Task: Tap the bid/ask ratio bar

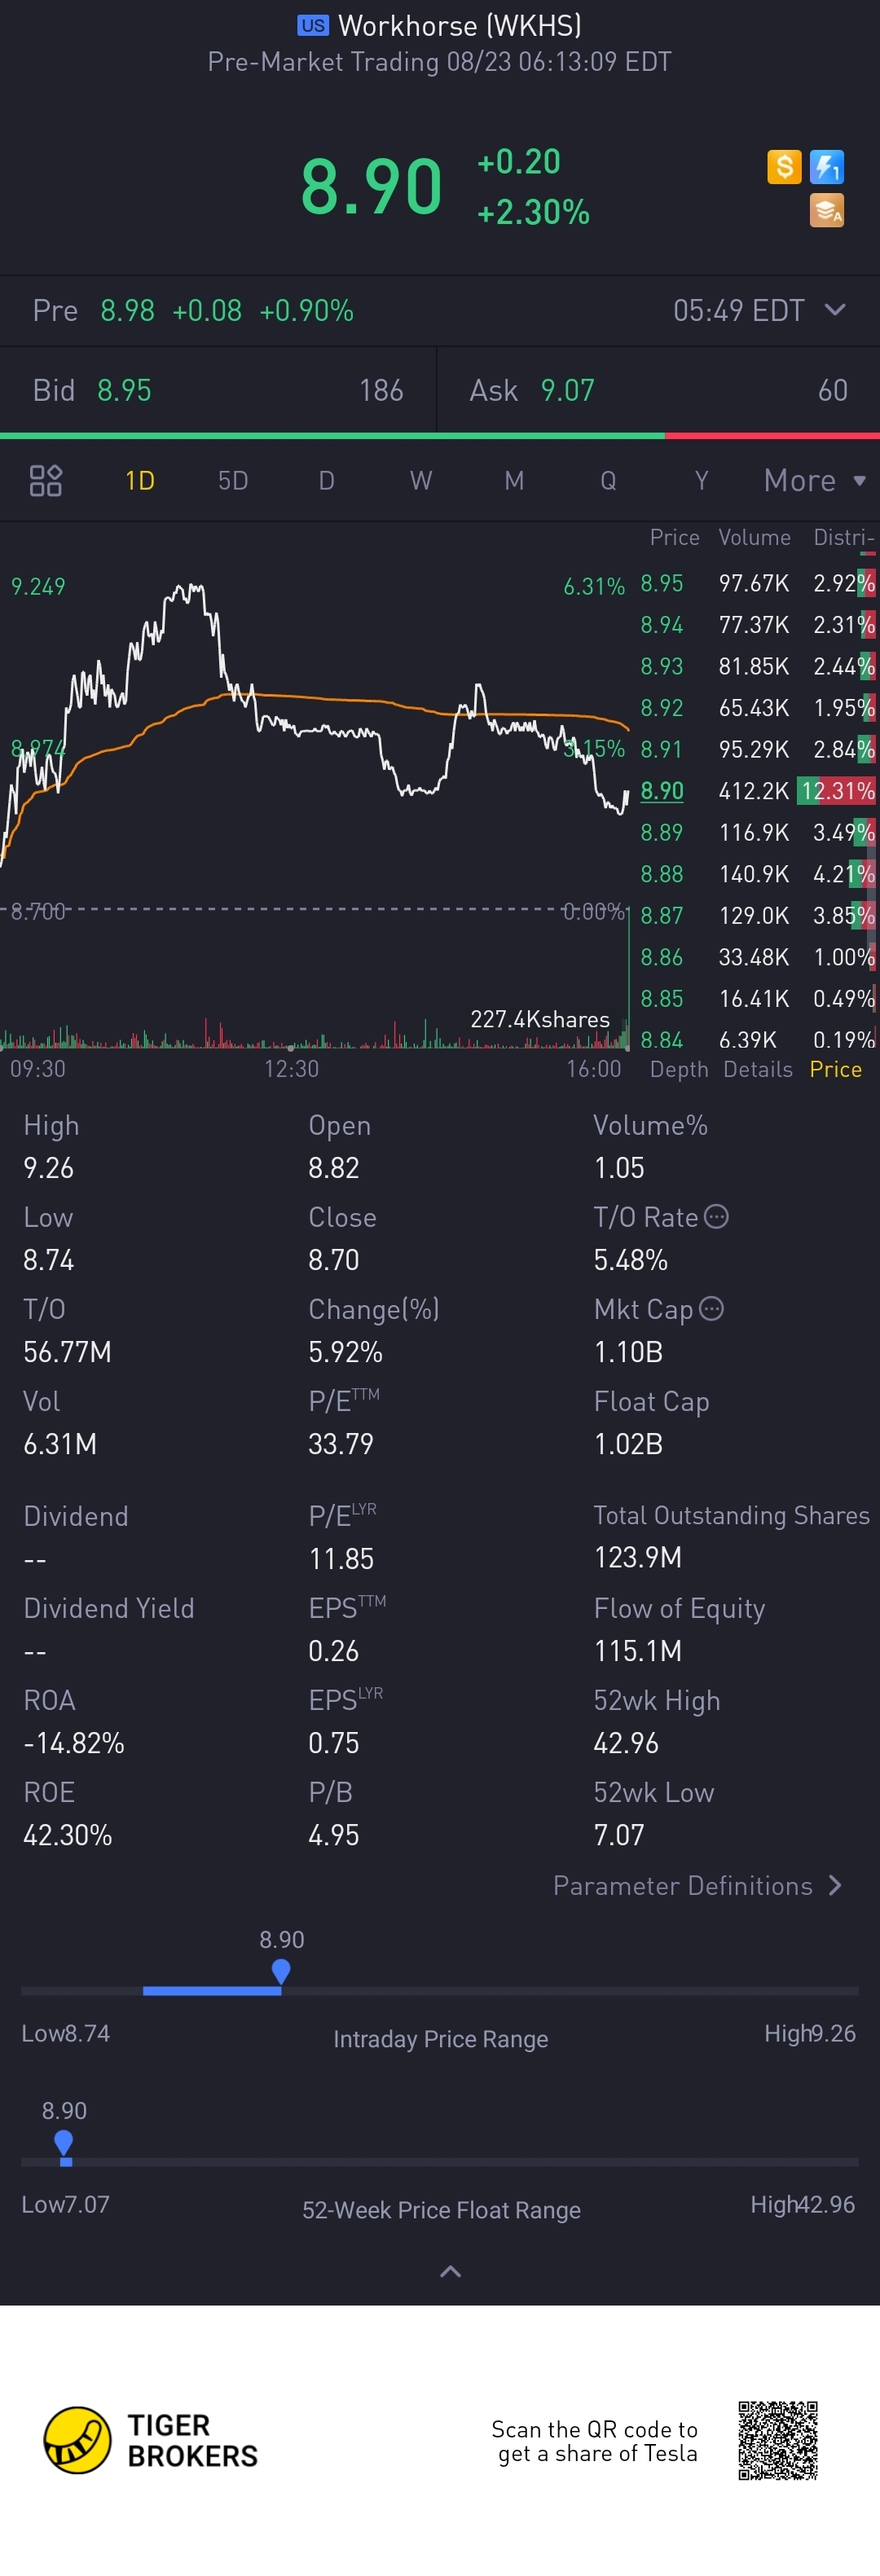Action: (440, 436)
